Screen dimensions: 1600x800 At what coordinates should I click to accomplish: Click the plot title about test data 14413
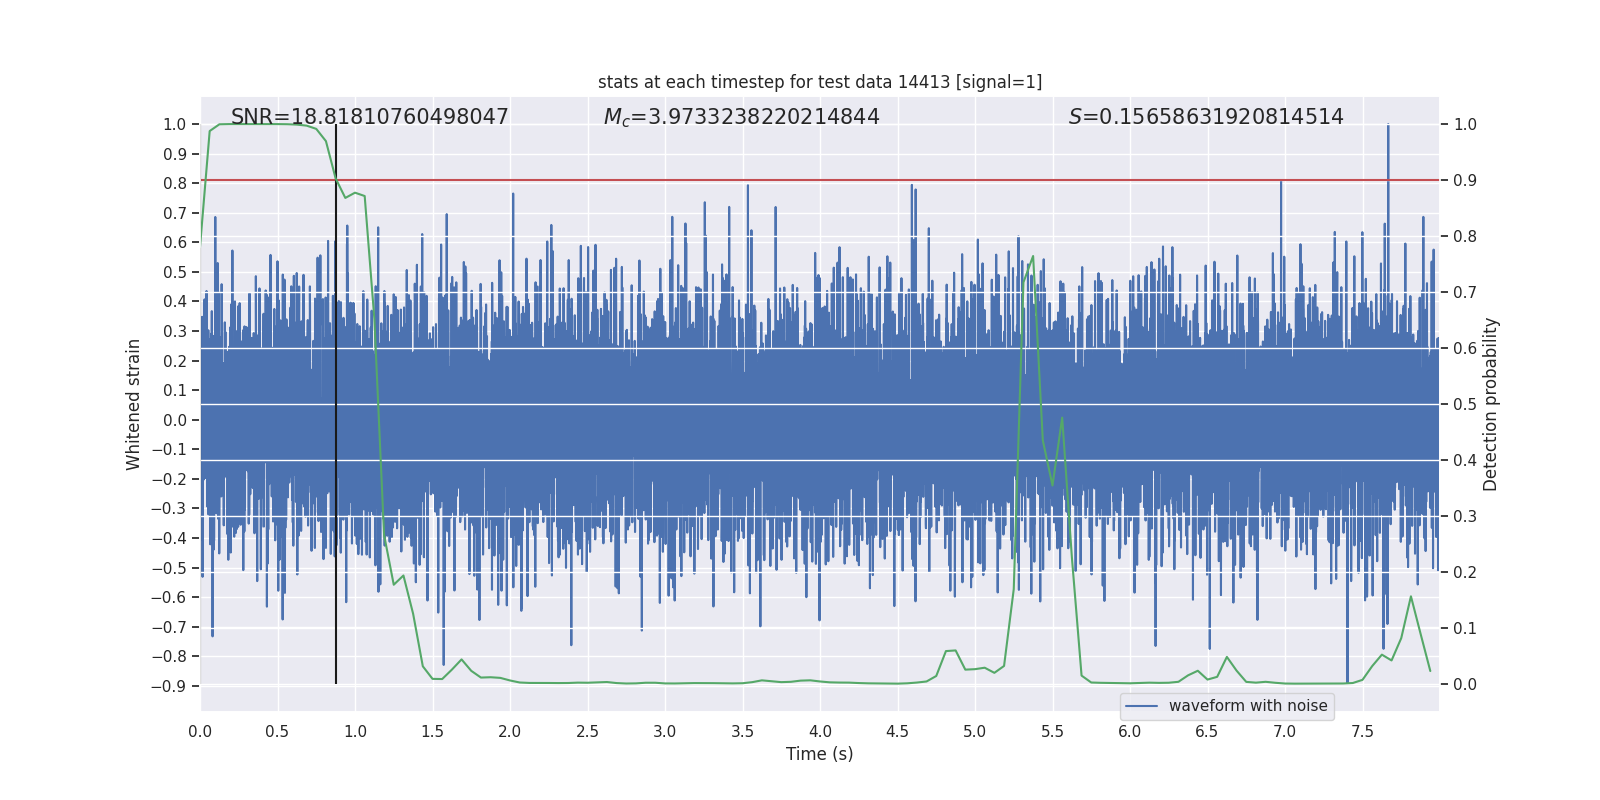[x=819, y=82]
